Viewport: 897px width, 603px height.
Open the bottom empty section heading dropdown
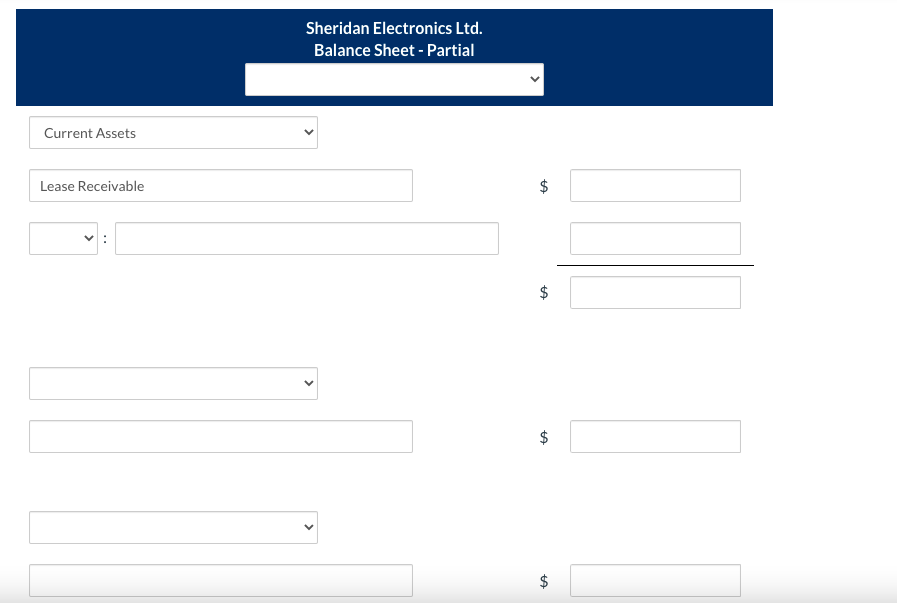[x=173, y=527]
